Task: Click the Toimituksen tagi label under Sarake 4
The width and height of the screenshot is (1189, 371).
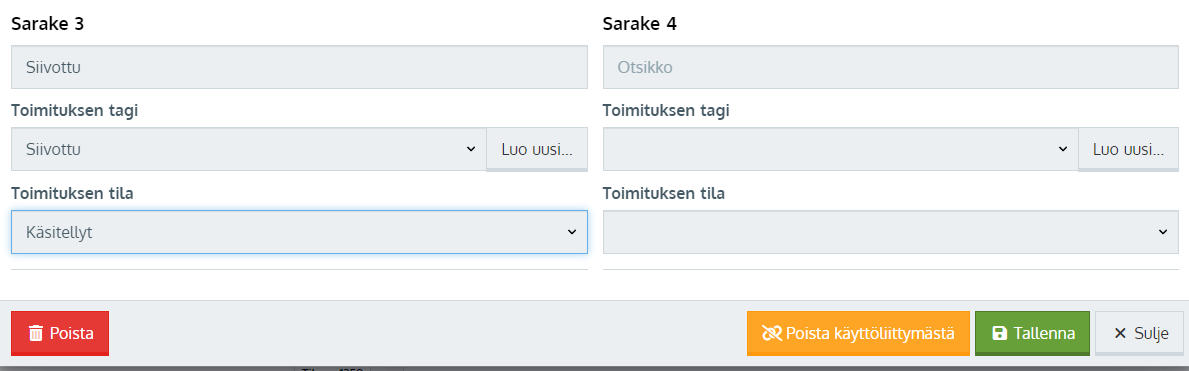Action: point(666,110)
